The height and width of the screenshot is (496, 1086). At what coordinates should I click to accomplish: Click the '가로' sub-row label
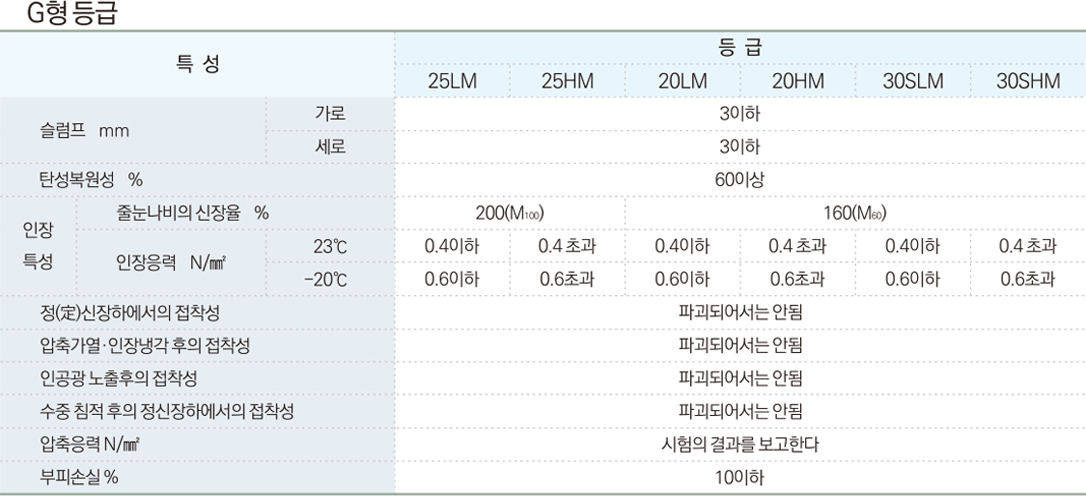pos(330,114)
